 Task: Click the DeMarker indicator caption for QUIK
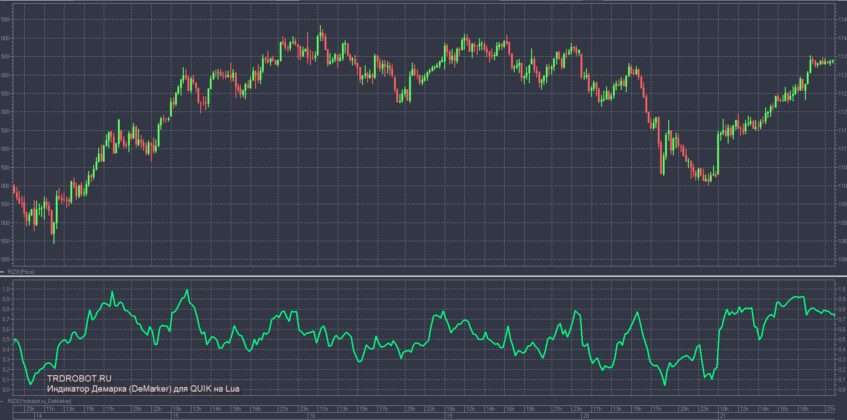pos(143,389)
